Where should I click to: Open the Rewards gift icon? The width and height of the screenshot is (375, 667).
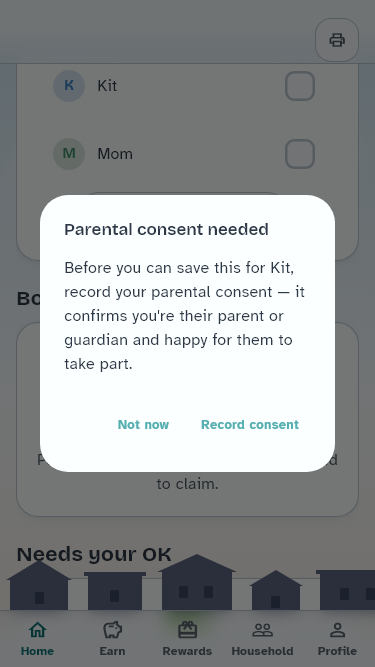click(187, 629)
